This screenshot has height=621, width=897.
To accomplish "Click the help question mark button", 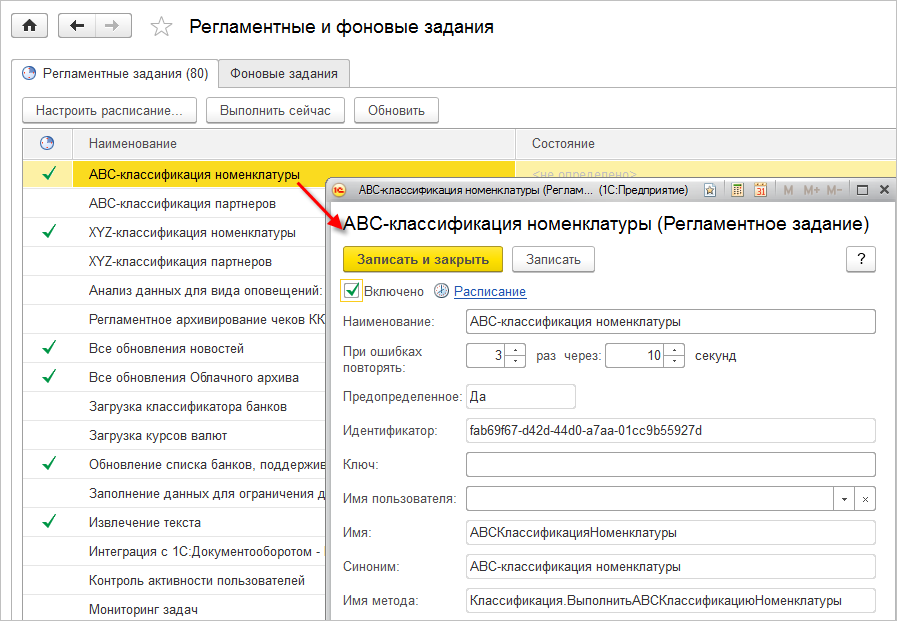I will (860, 260).
